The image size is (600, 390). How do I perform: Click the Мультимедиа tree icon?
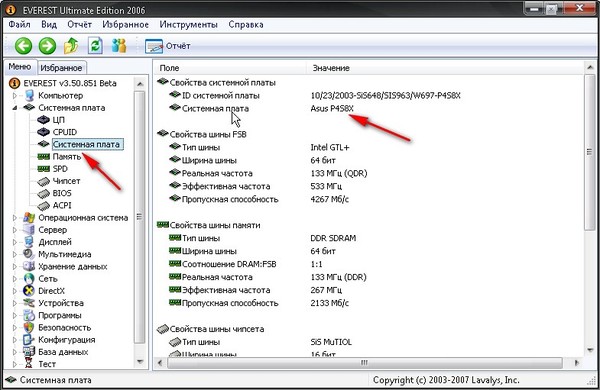(29, 255)
